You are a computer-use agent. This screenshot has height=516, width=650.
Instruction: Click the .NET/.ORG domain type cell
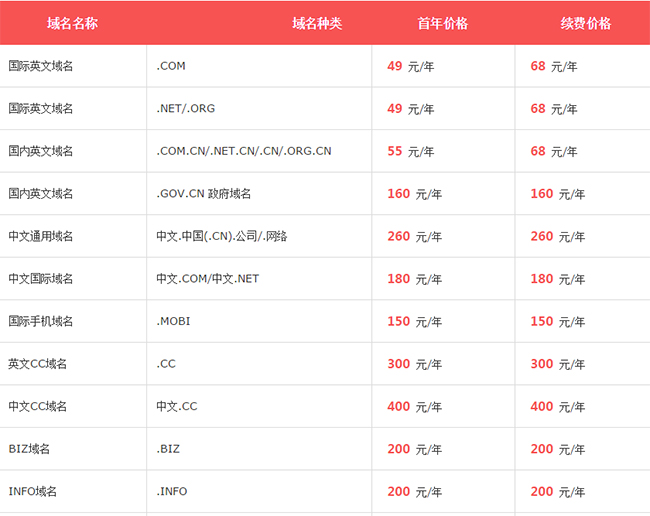[186, 108]
